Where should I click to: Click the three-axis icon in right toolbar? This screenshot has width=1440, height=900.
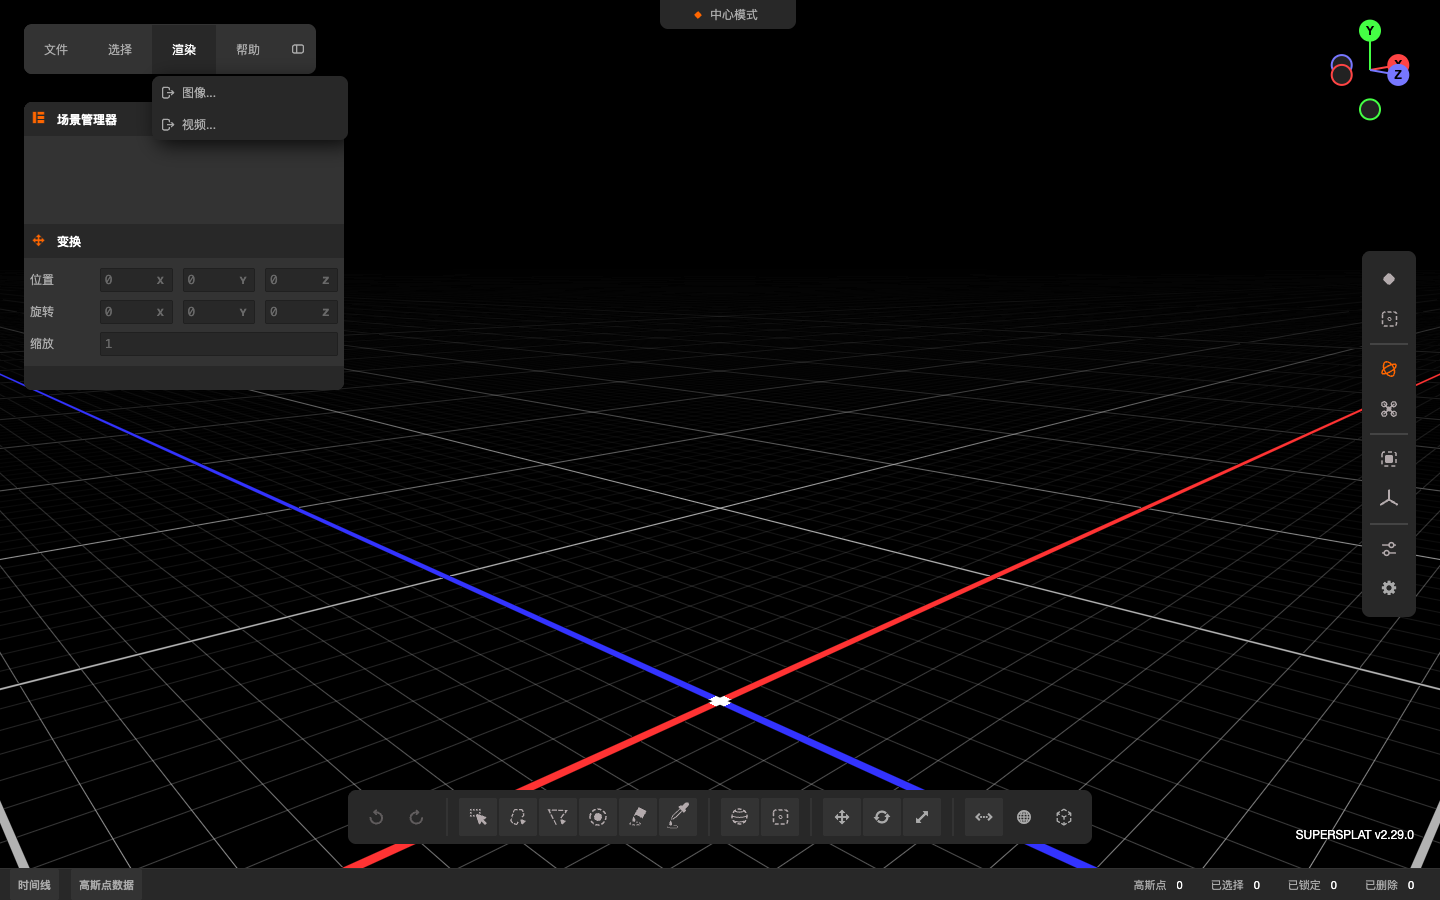[1389, 499]
